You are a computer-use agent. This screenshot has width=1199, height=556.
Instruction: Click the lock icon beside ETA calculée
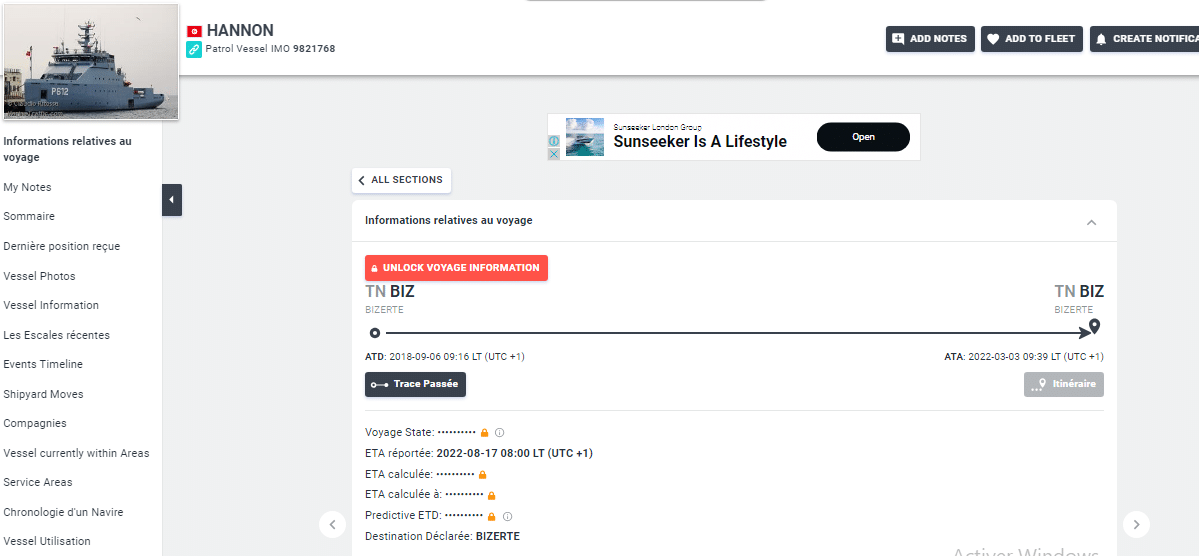point(482,475)
